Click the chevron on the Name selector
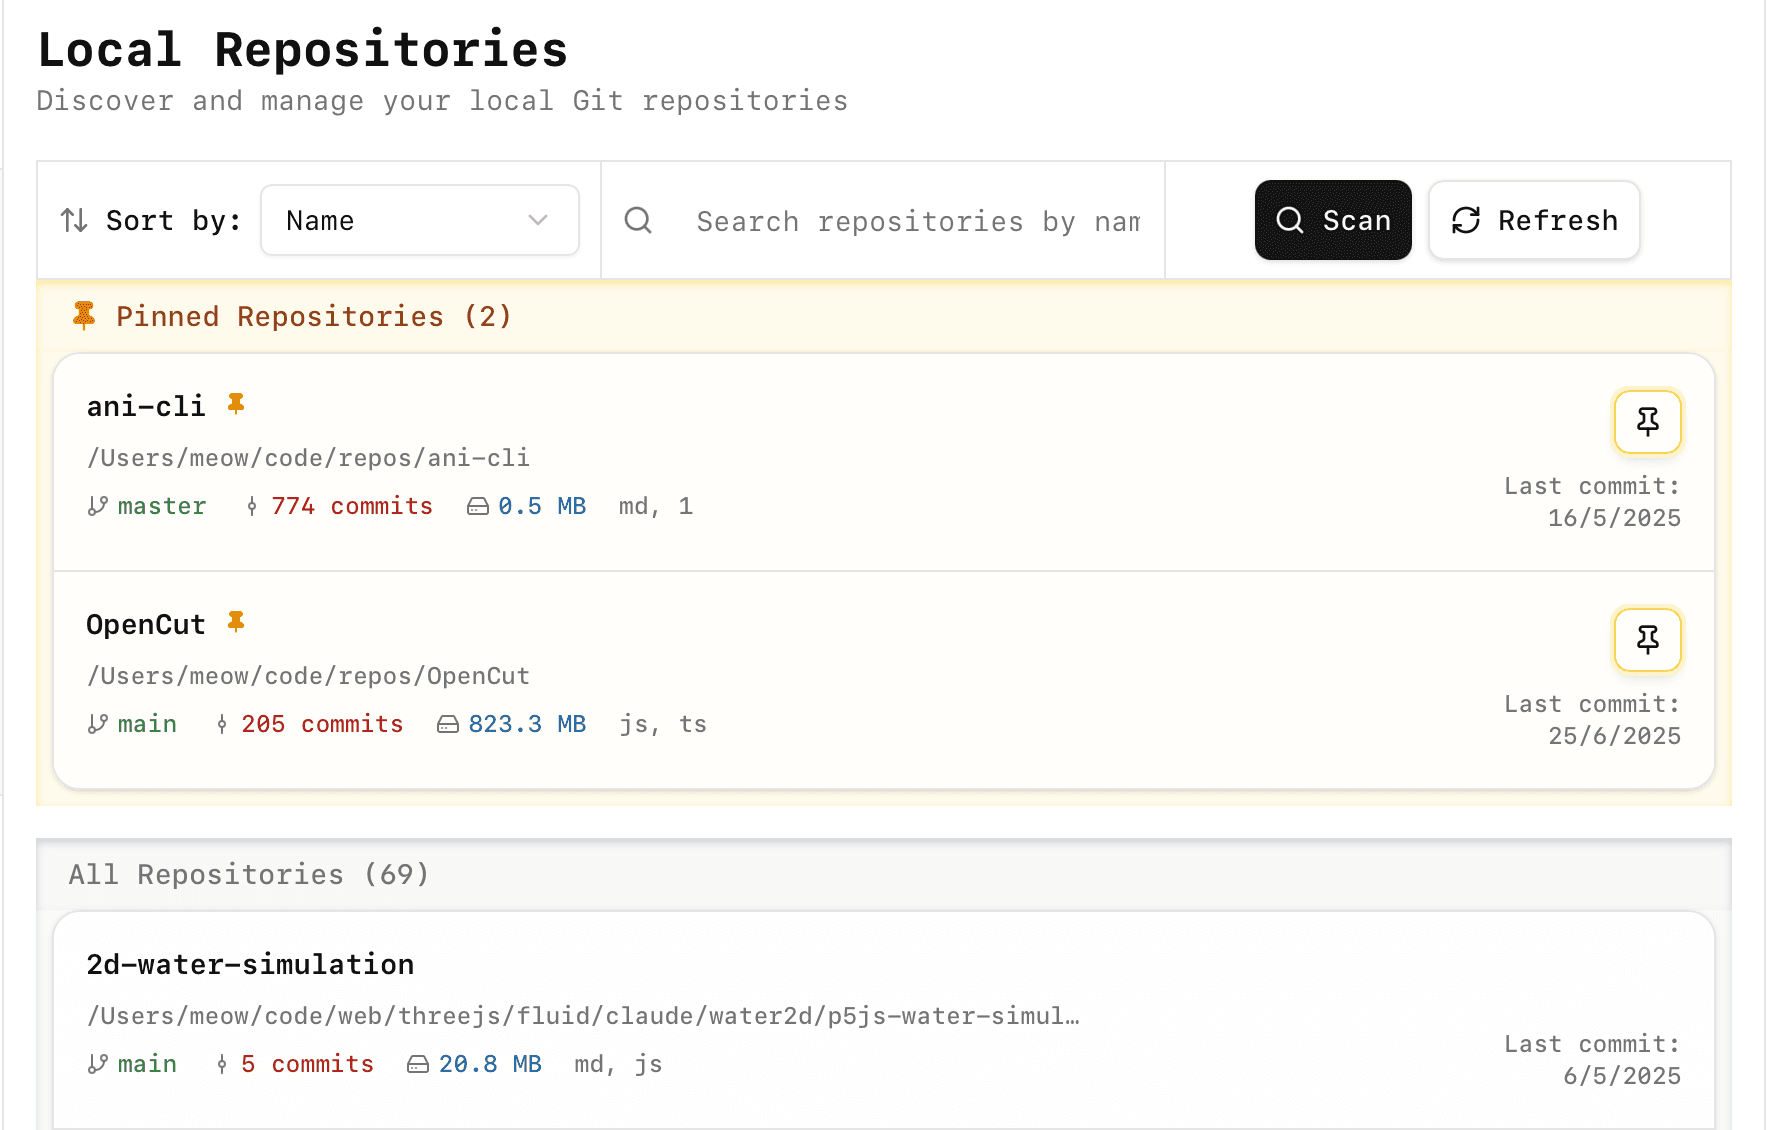Viewport: 1768px width, 1130px height. coord(537,220)
